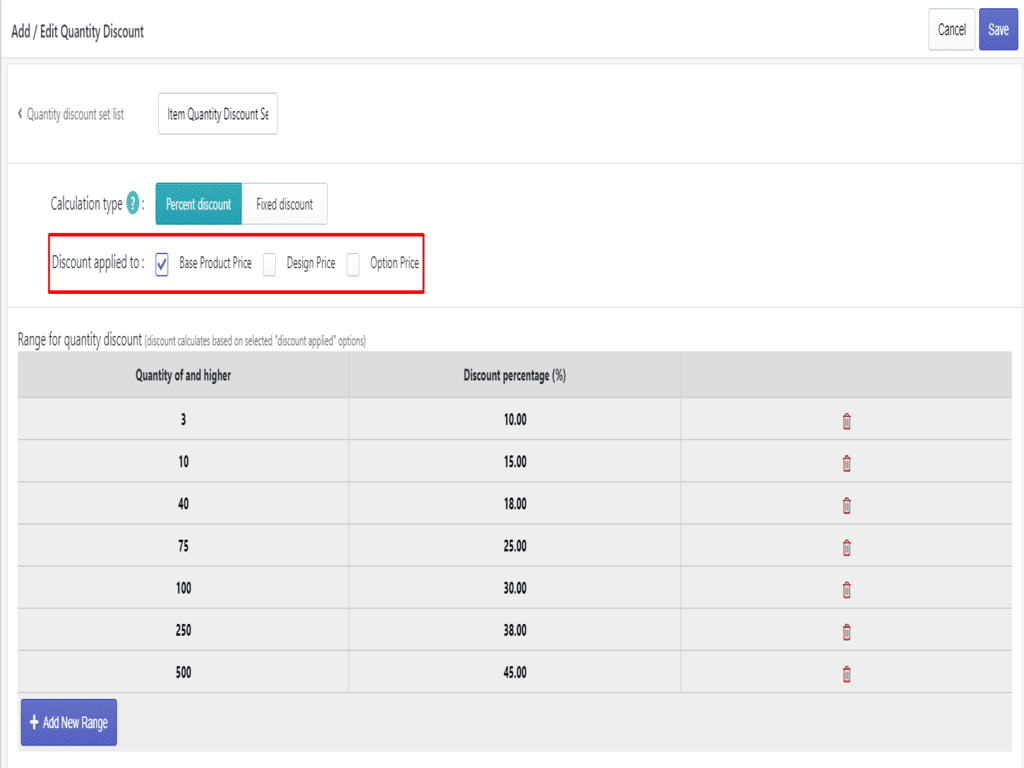Viewport: 1024px width, 768px height.
Task: Select the Percent discount calculation type
Action: point(198,204)
